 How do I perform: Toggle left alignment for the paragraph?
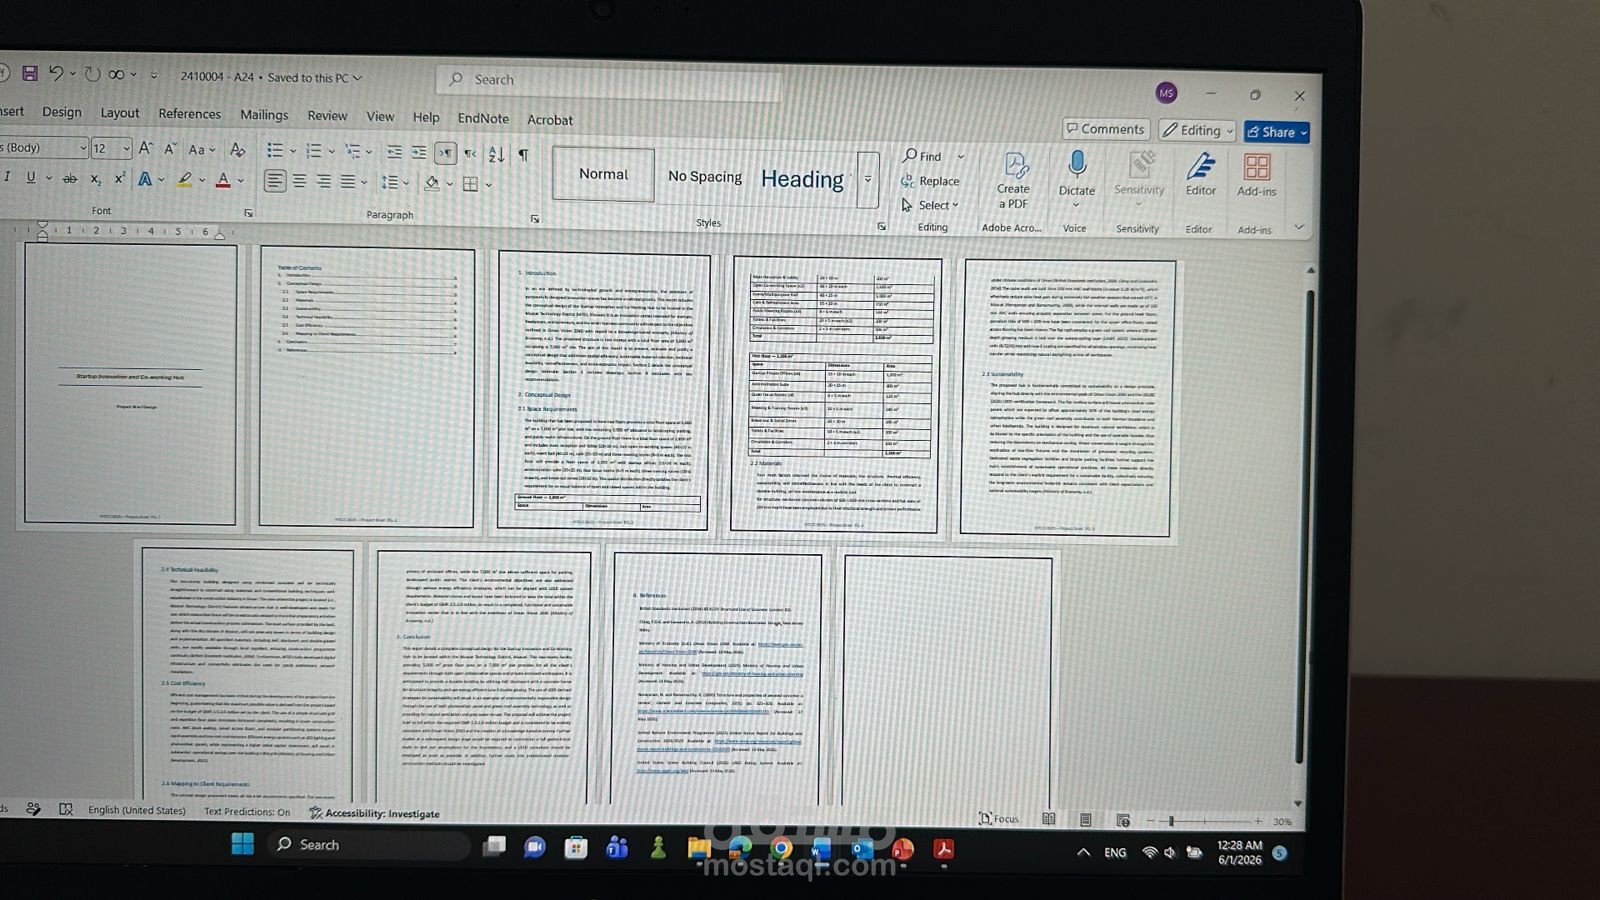click(275, 180)
